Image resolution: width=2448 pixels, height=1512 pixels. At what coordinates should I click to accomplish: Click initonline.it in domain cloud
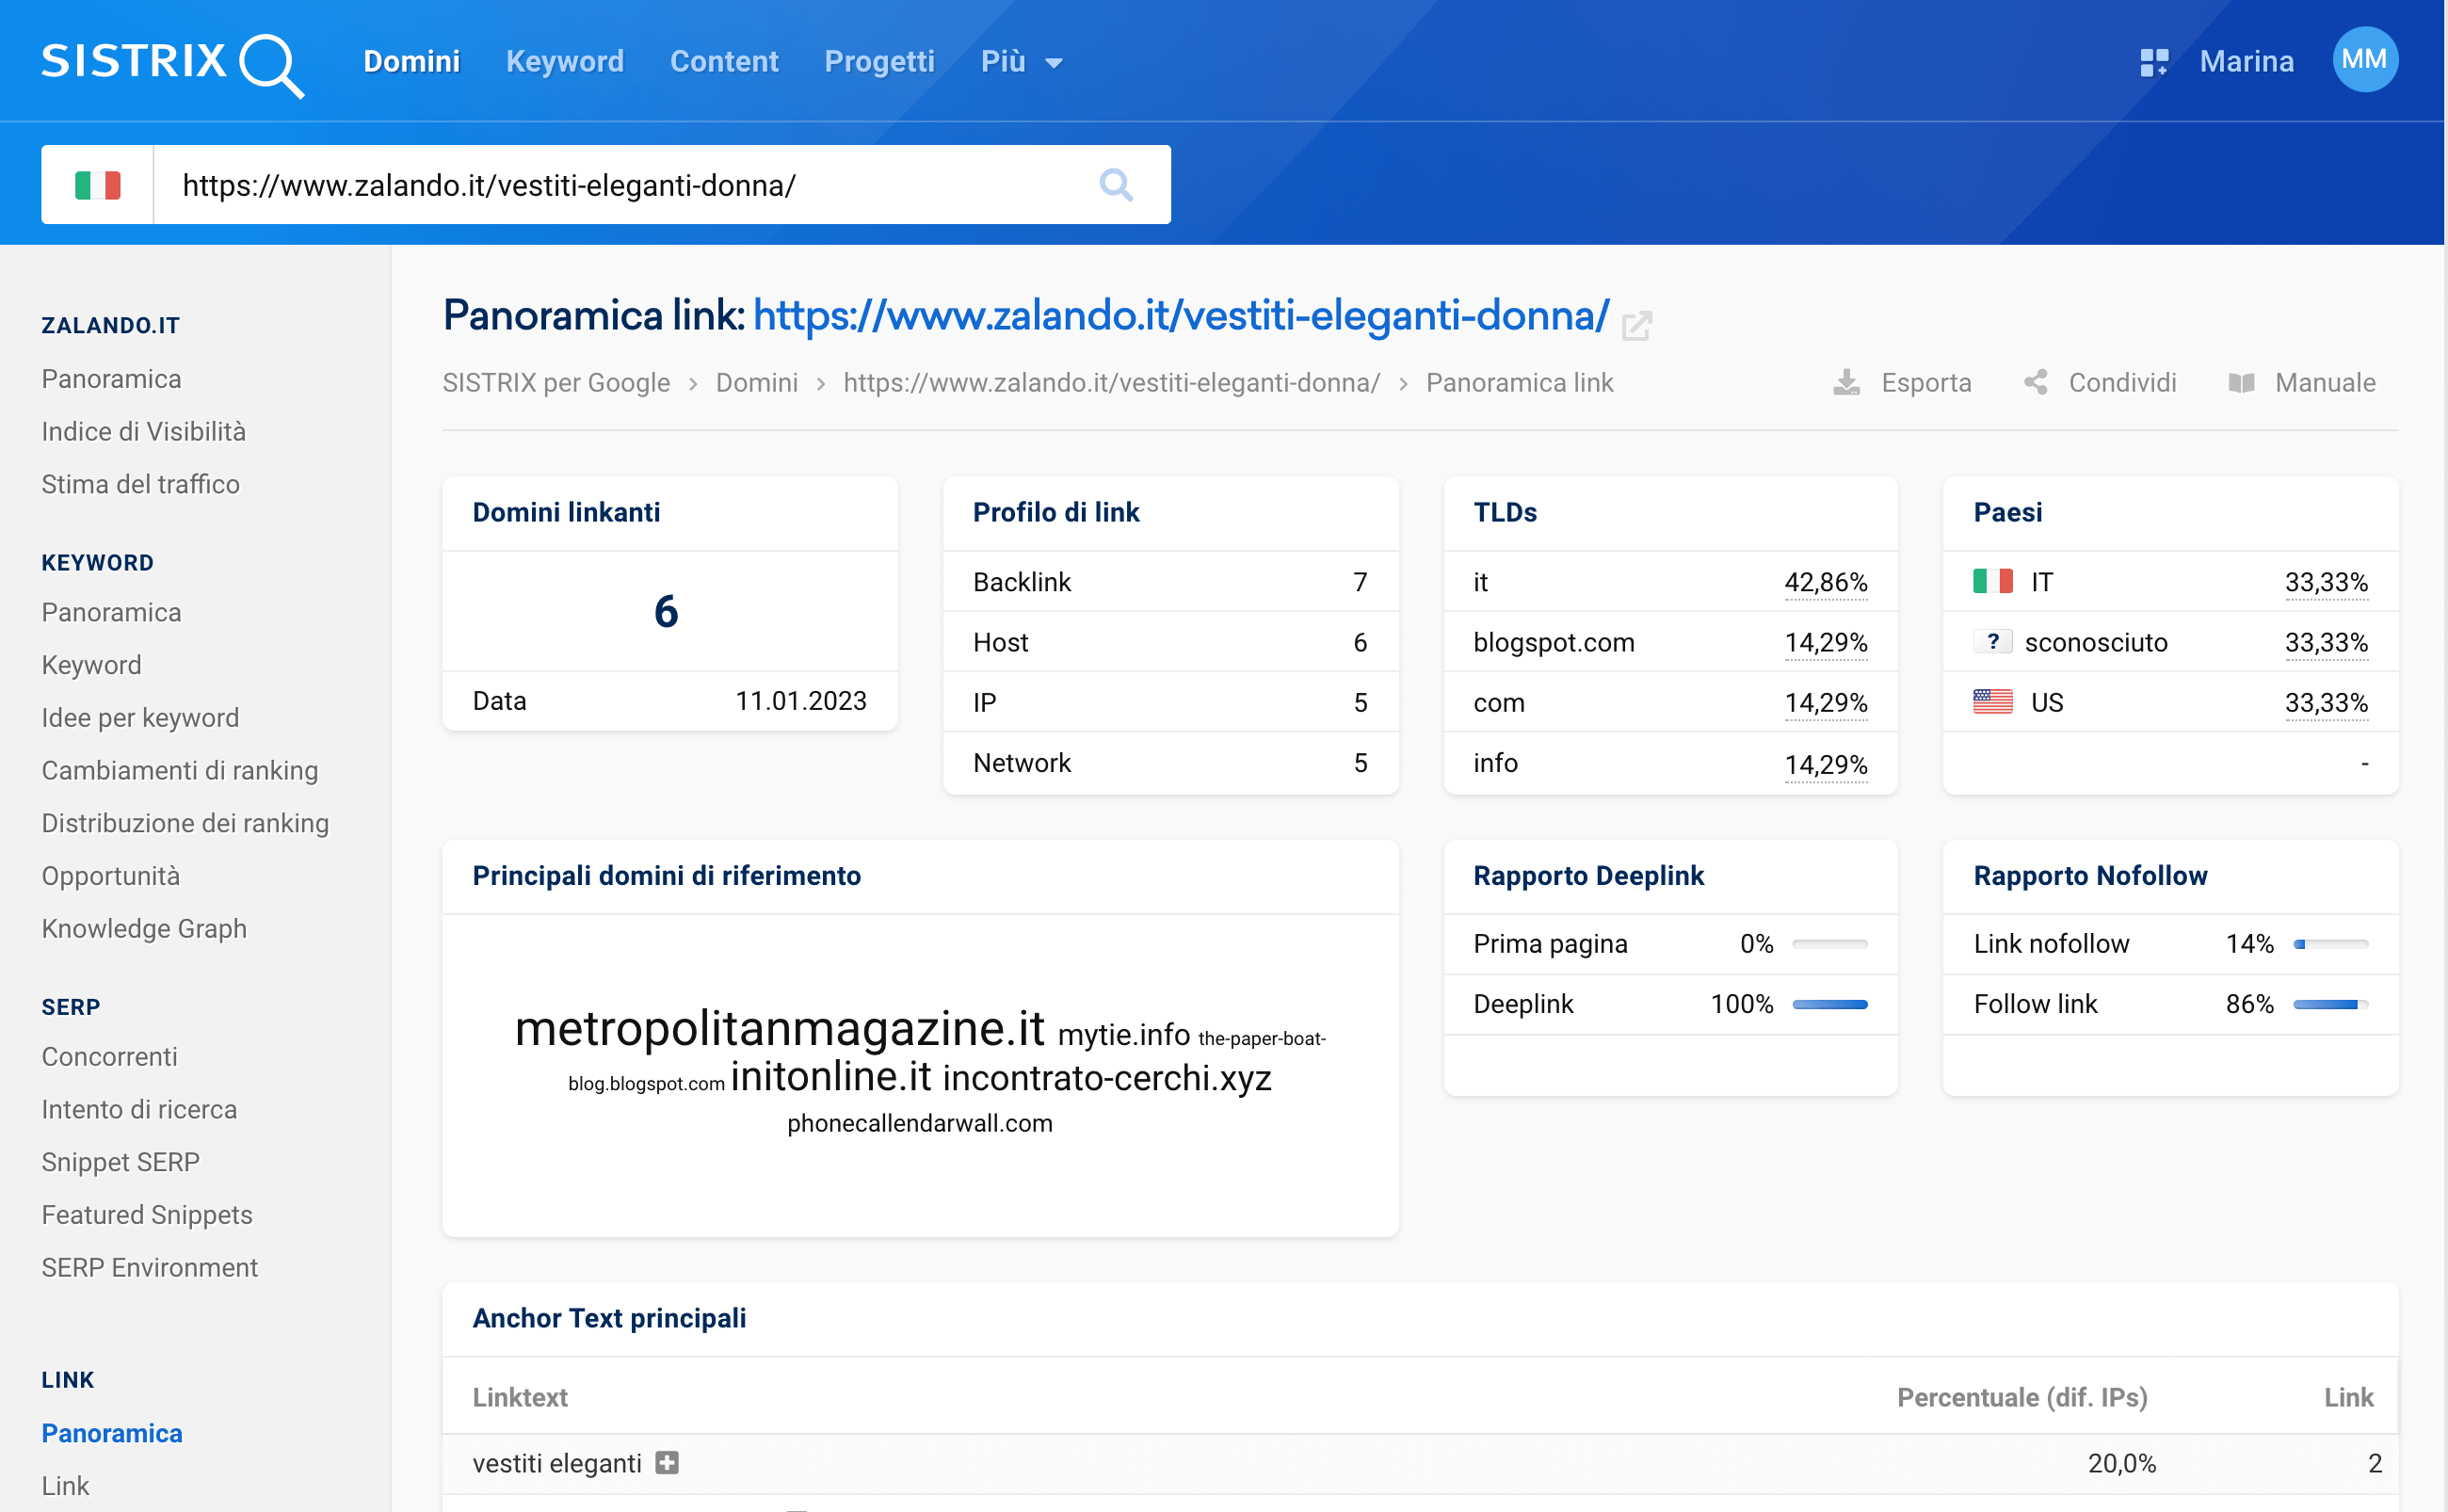point(831,1077)
